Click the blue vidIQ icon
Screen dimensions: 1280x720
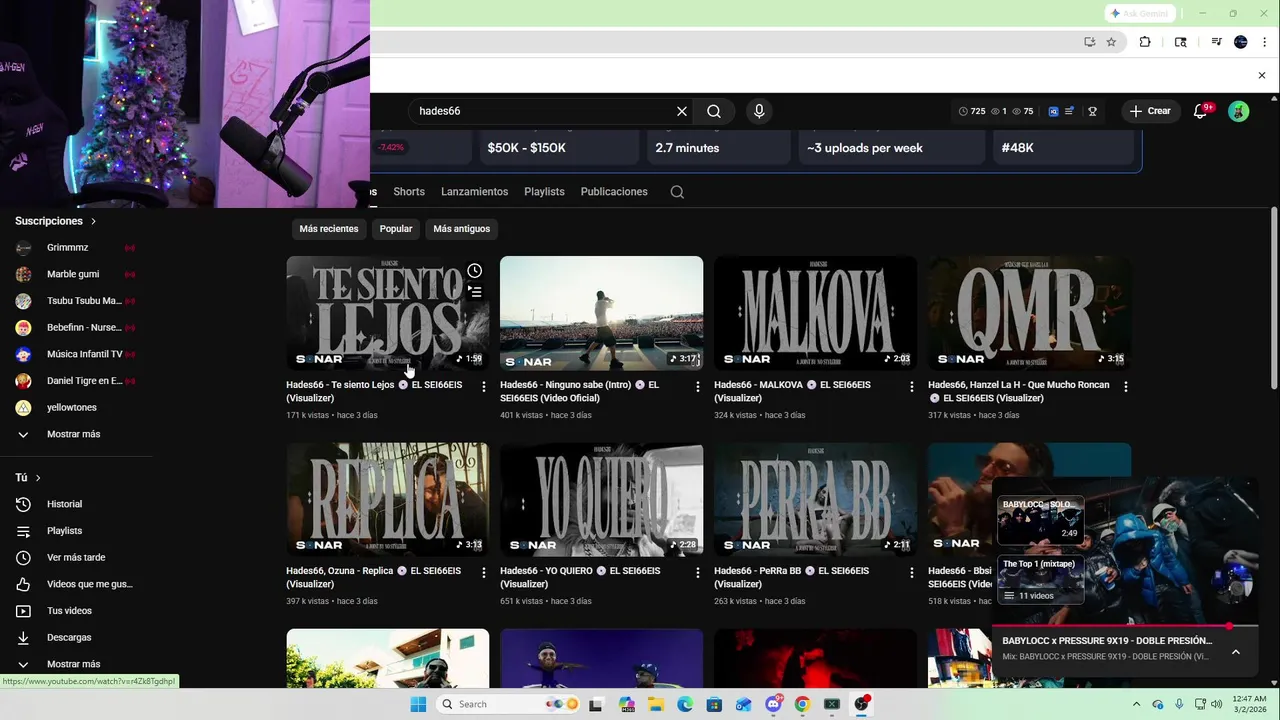pyautogui.click(x=1053, y=111)
